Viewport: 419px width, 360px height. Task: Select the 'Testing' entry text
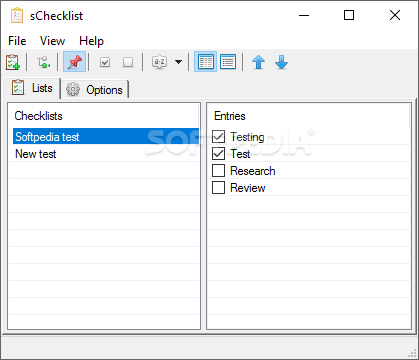[247, 137]
